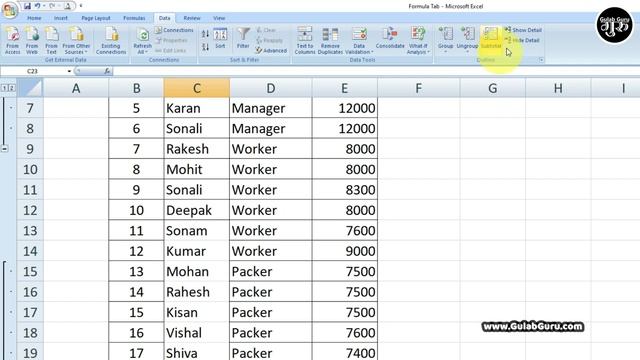The image size is (640, 360).
Task: Sort Z to A descending
Action: 205,47
